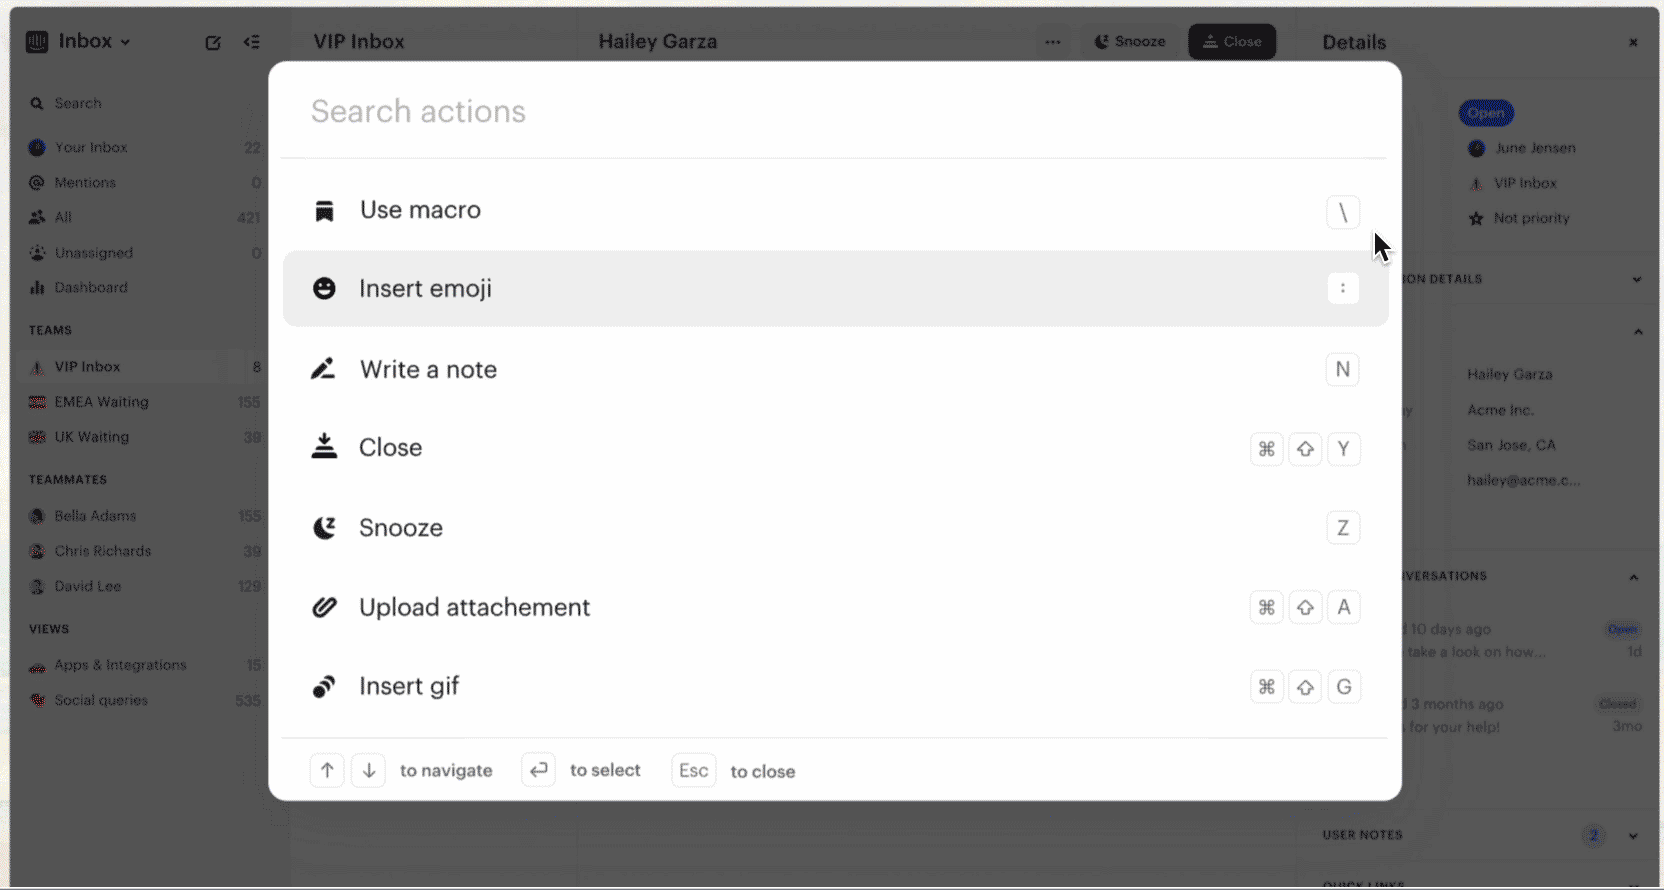Click the blue Open status badge
Screen dimensions: 1664x890
(x=1486, y=113)
